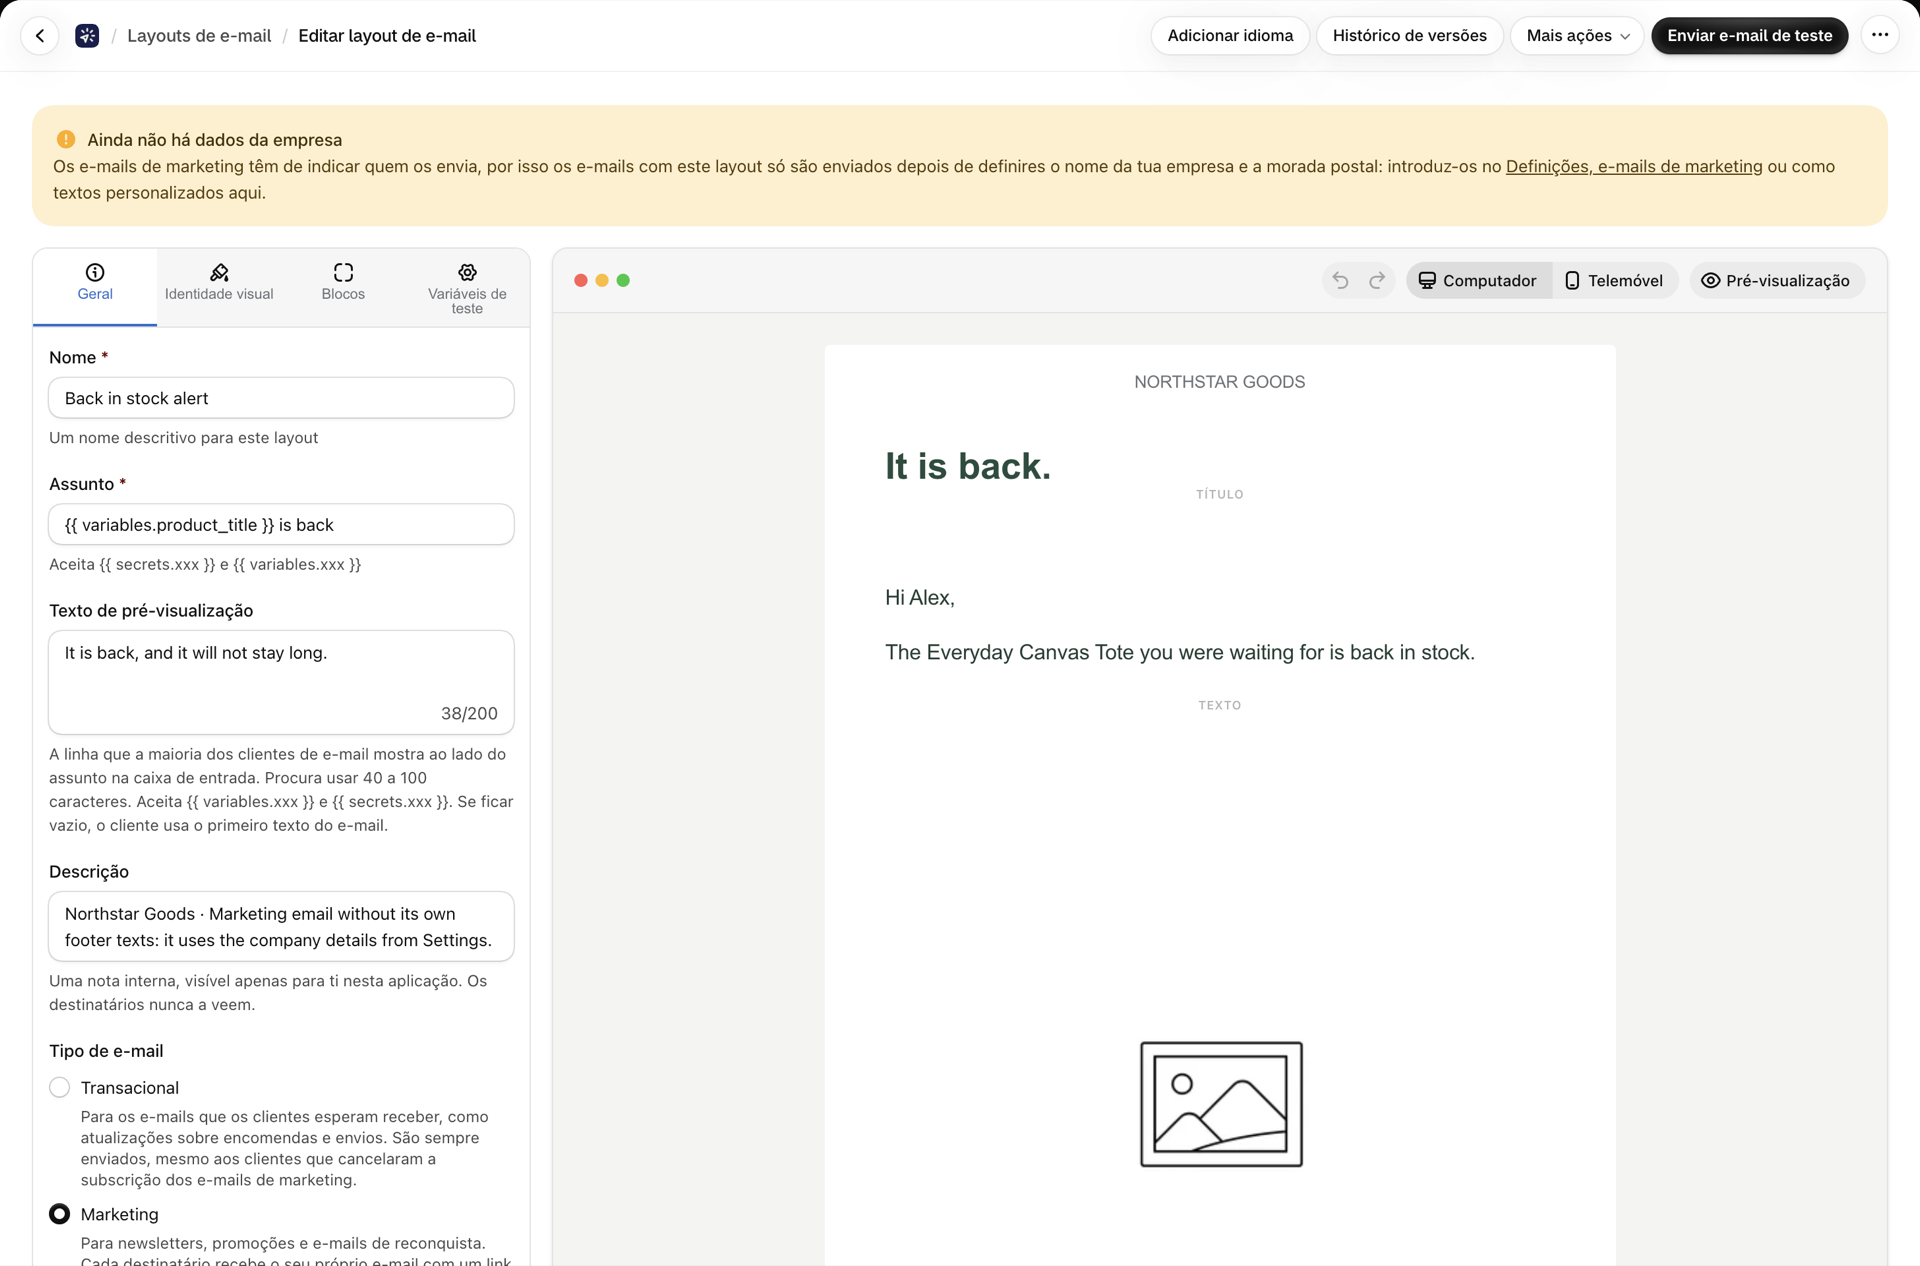Select the Marketing email type
The width and height of the screenshot is (1920, 1266).
pyautogui.click(x=60, y=1214)
